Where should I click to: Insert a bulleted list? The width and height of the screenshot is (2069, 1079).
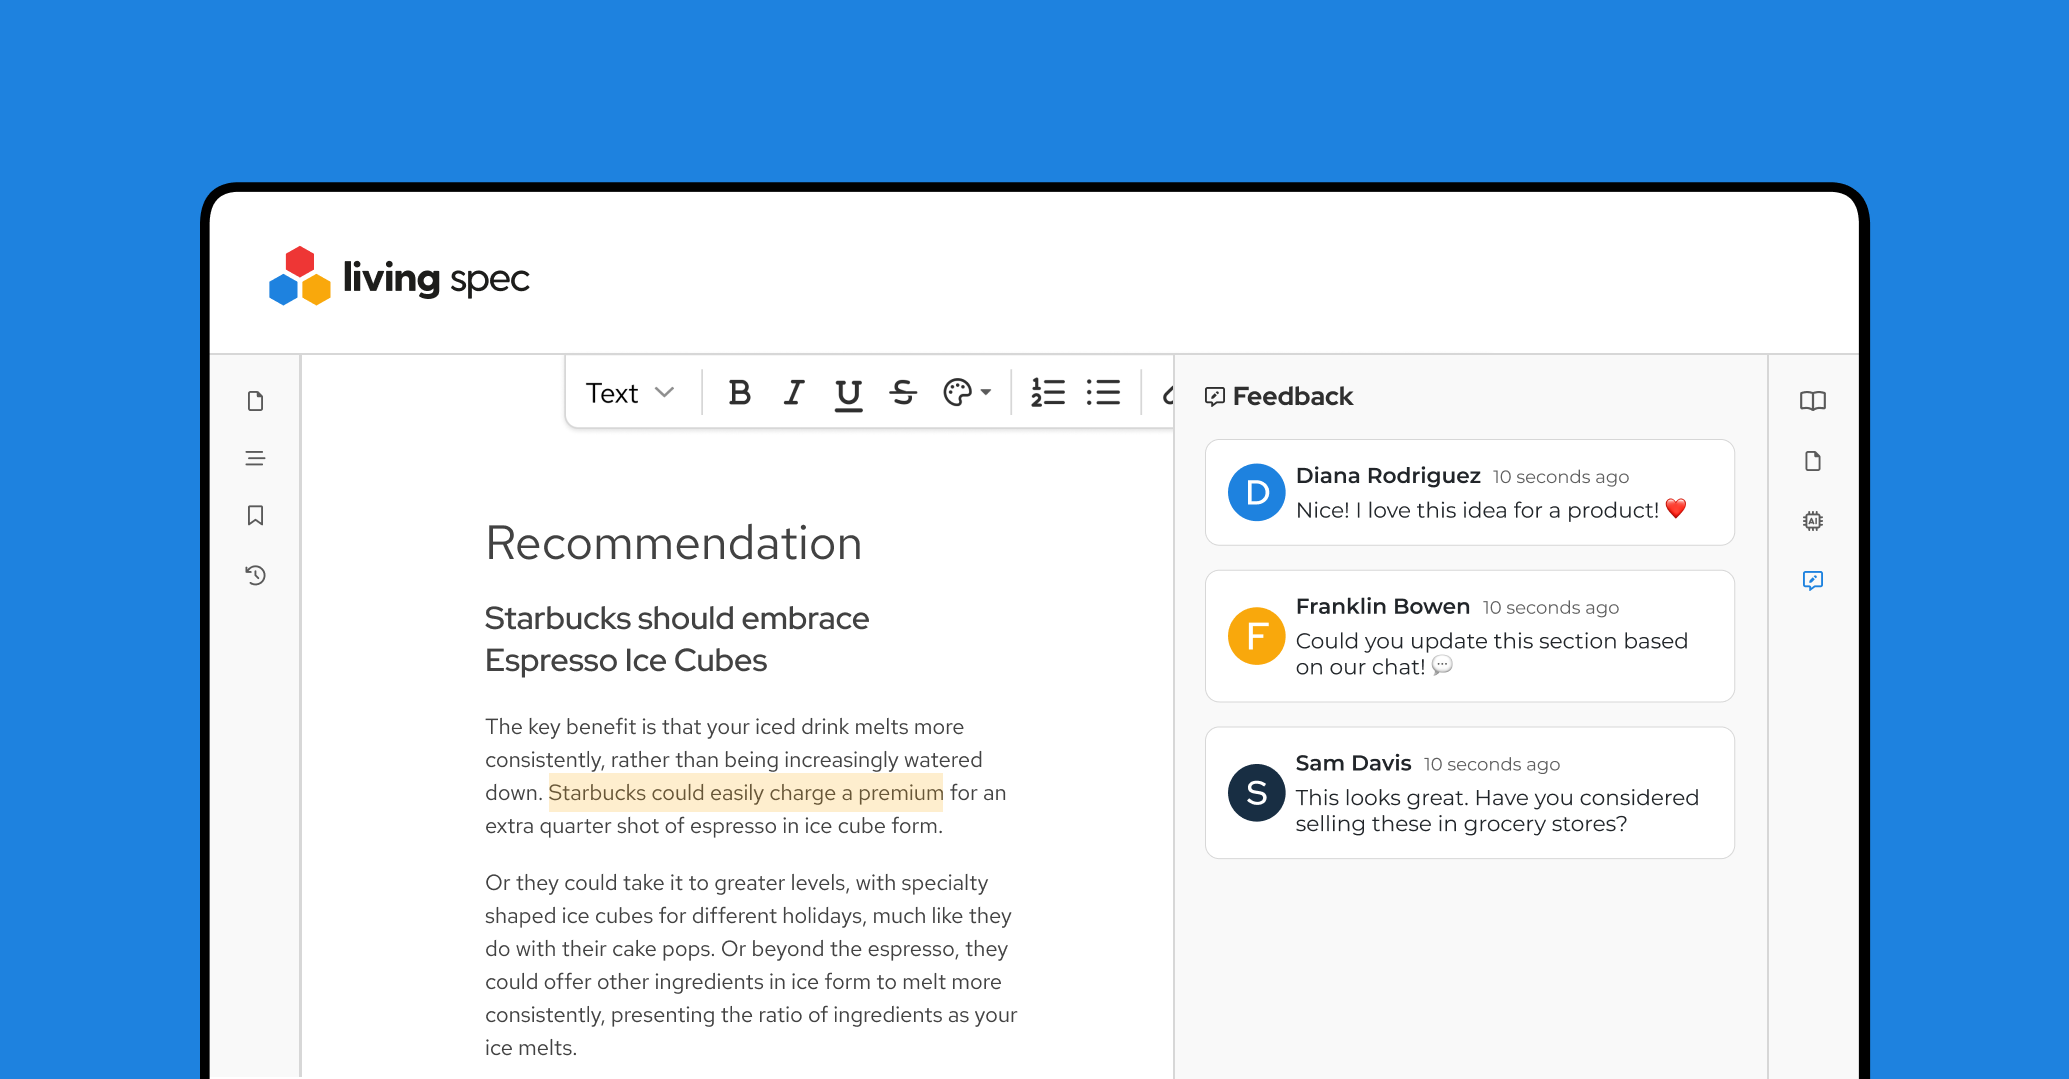(1103, 393)
